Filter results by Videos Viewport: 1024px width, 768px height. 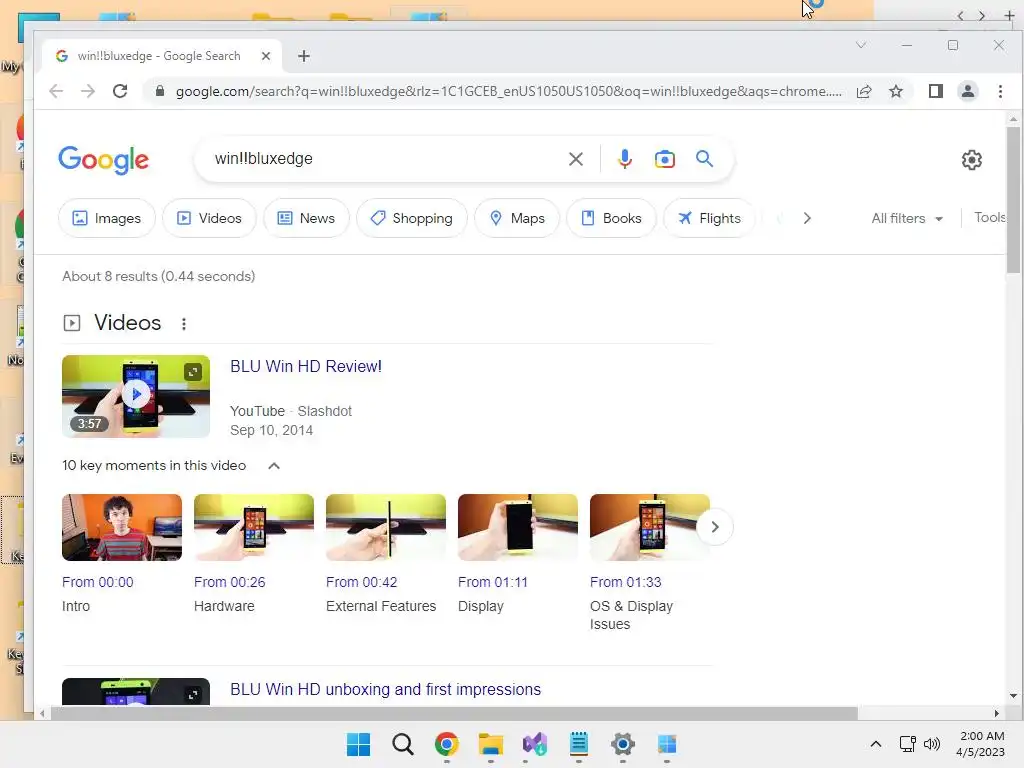point(210,218)
